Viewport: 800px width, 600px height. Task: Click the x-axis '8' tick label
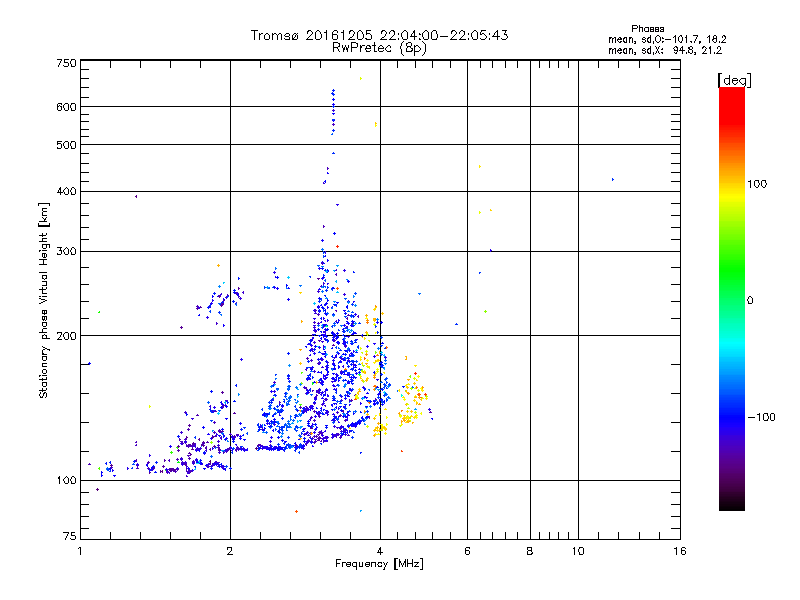coord(530,551)
